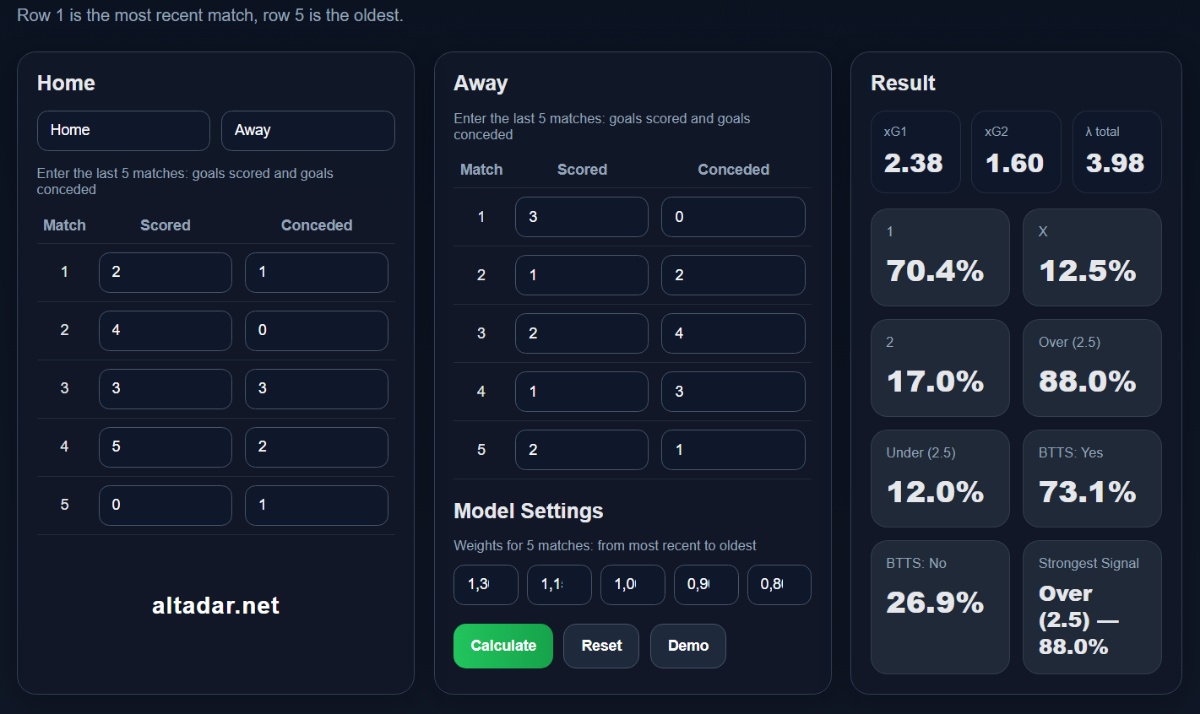The height and width of the screenshot is (714, 1200).
Task: Click the BTTS: Yes probability card
Action: 1091,478
